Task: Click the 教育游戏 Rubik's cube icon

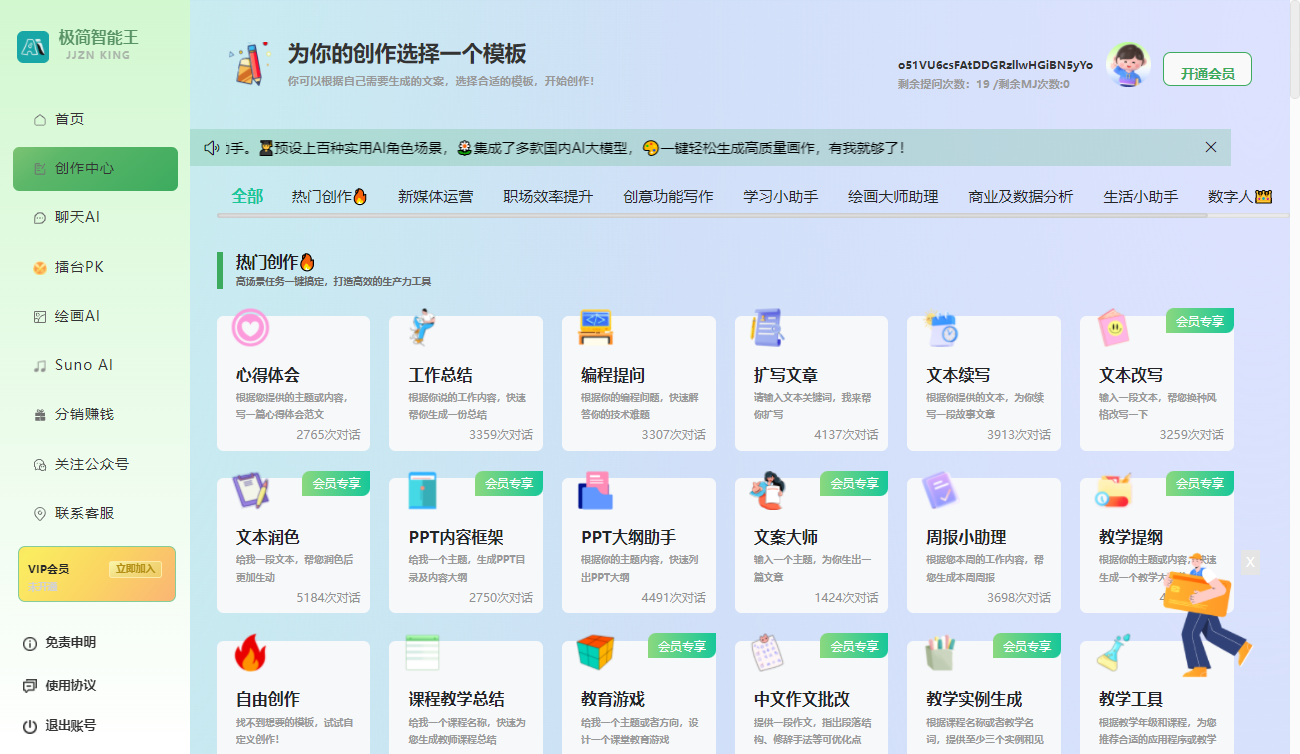Action: pos(596,652)
